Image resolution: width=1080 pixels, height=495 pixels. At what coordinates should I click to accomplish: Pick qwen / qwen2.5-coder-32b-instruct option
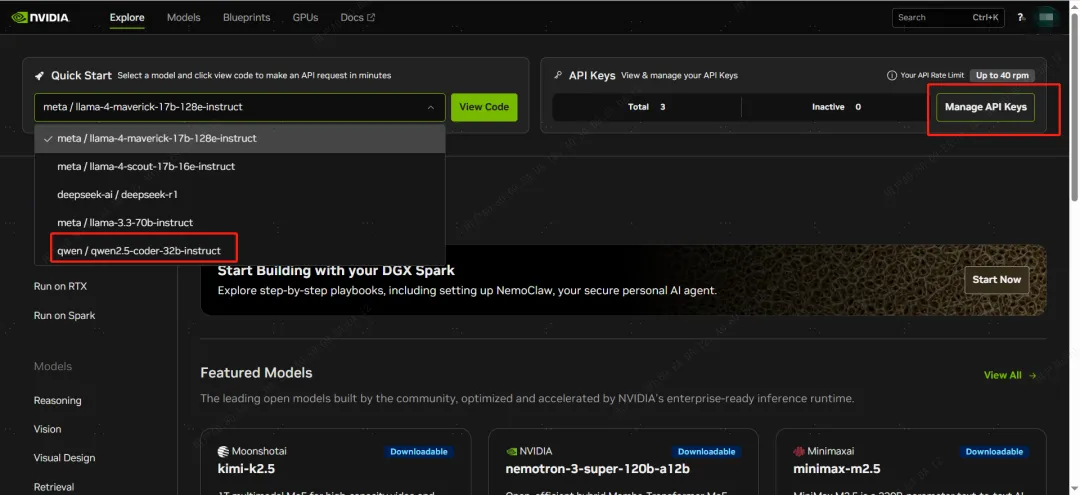[240, 251]
